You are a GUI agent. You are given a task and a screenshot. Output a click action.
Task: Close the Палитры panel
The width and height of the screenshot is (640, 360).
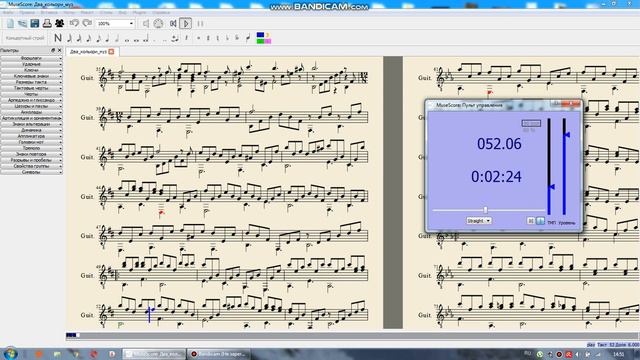[x=60, y=50]
